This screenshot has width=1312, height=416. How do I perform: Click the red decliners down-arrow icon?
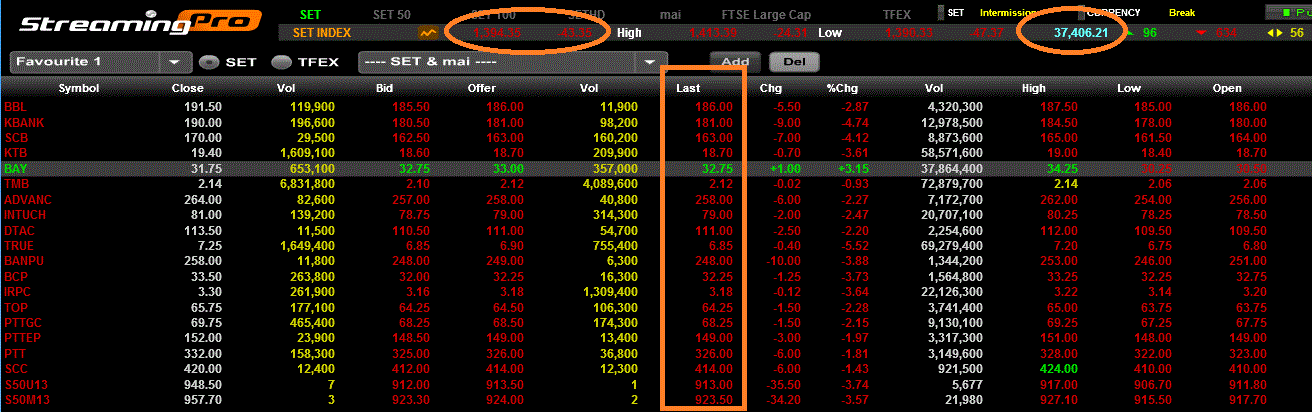[x=1201, y=33]
